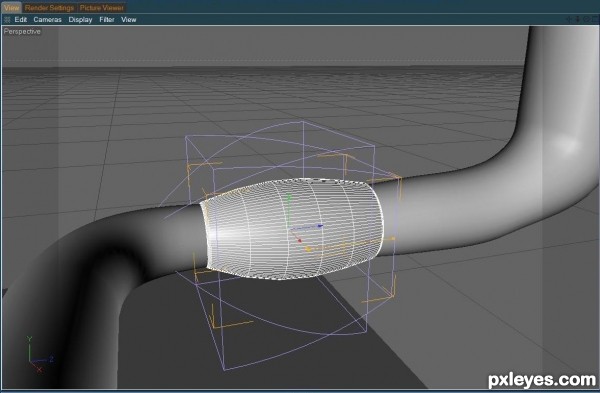Click the move camera pan icon
This screenshot has width=600, height=393.
point(569,19)
